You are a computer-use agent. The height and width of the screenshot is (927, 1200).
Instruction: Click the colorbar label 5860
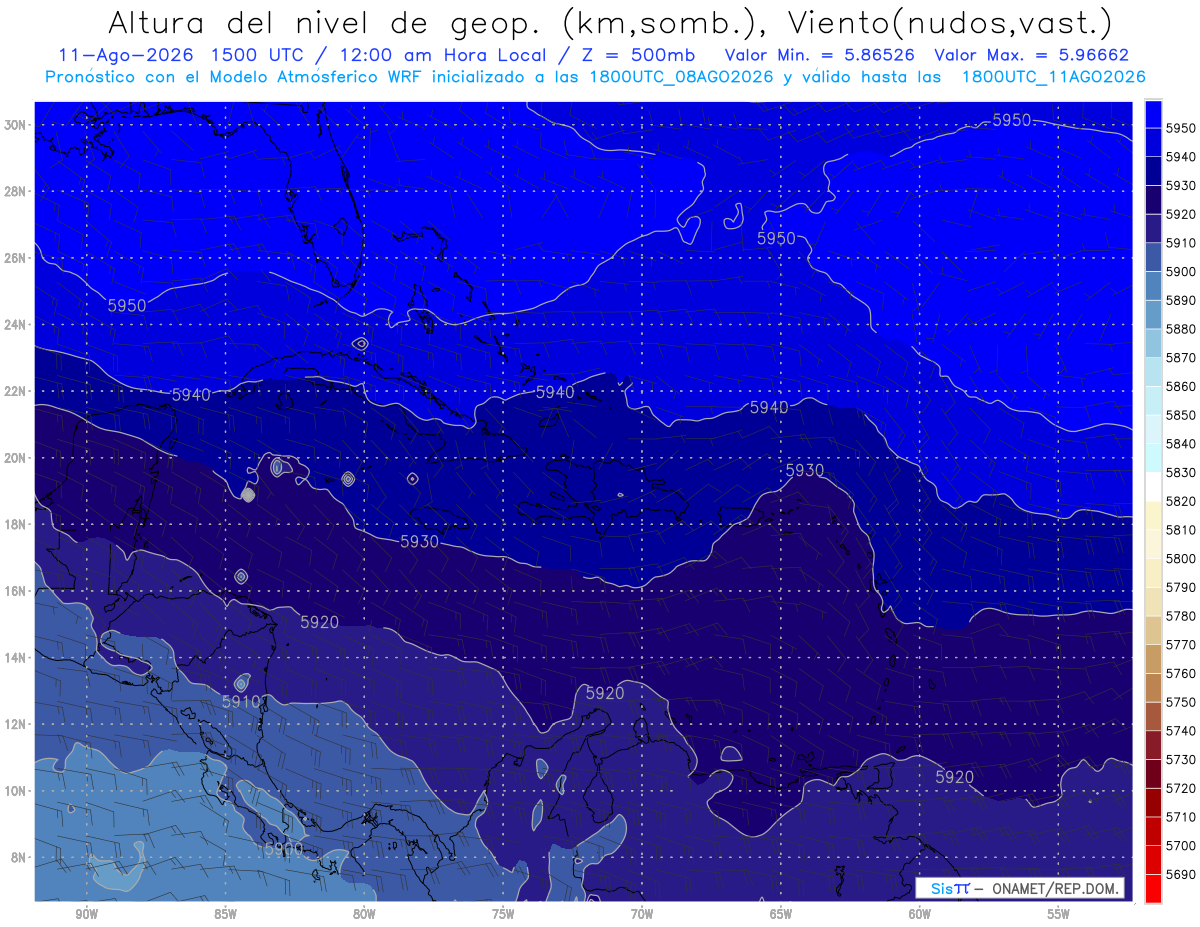point(1180,386)
